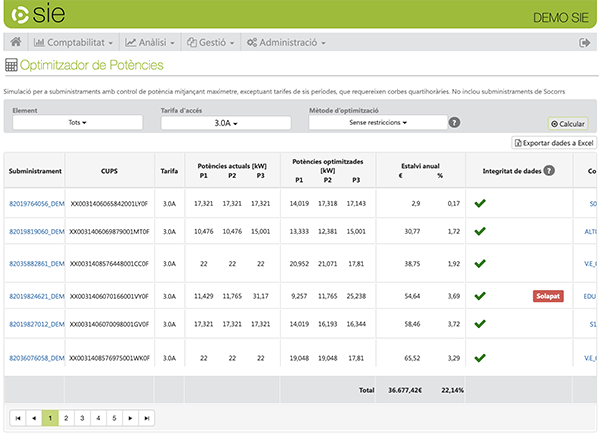The image size is (600, 440).
Task: Go to first page of the table
Action: pos(19,417)
